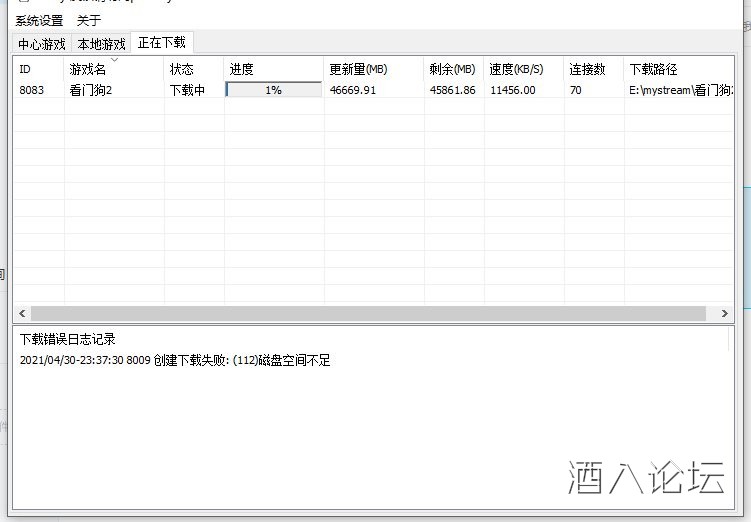The height and width of the screenshot is (522, 751).
Task: Switch to the 中心游戏 tab
Action: pyautogui.click(x=41, y=44)
